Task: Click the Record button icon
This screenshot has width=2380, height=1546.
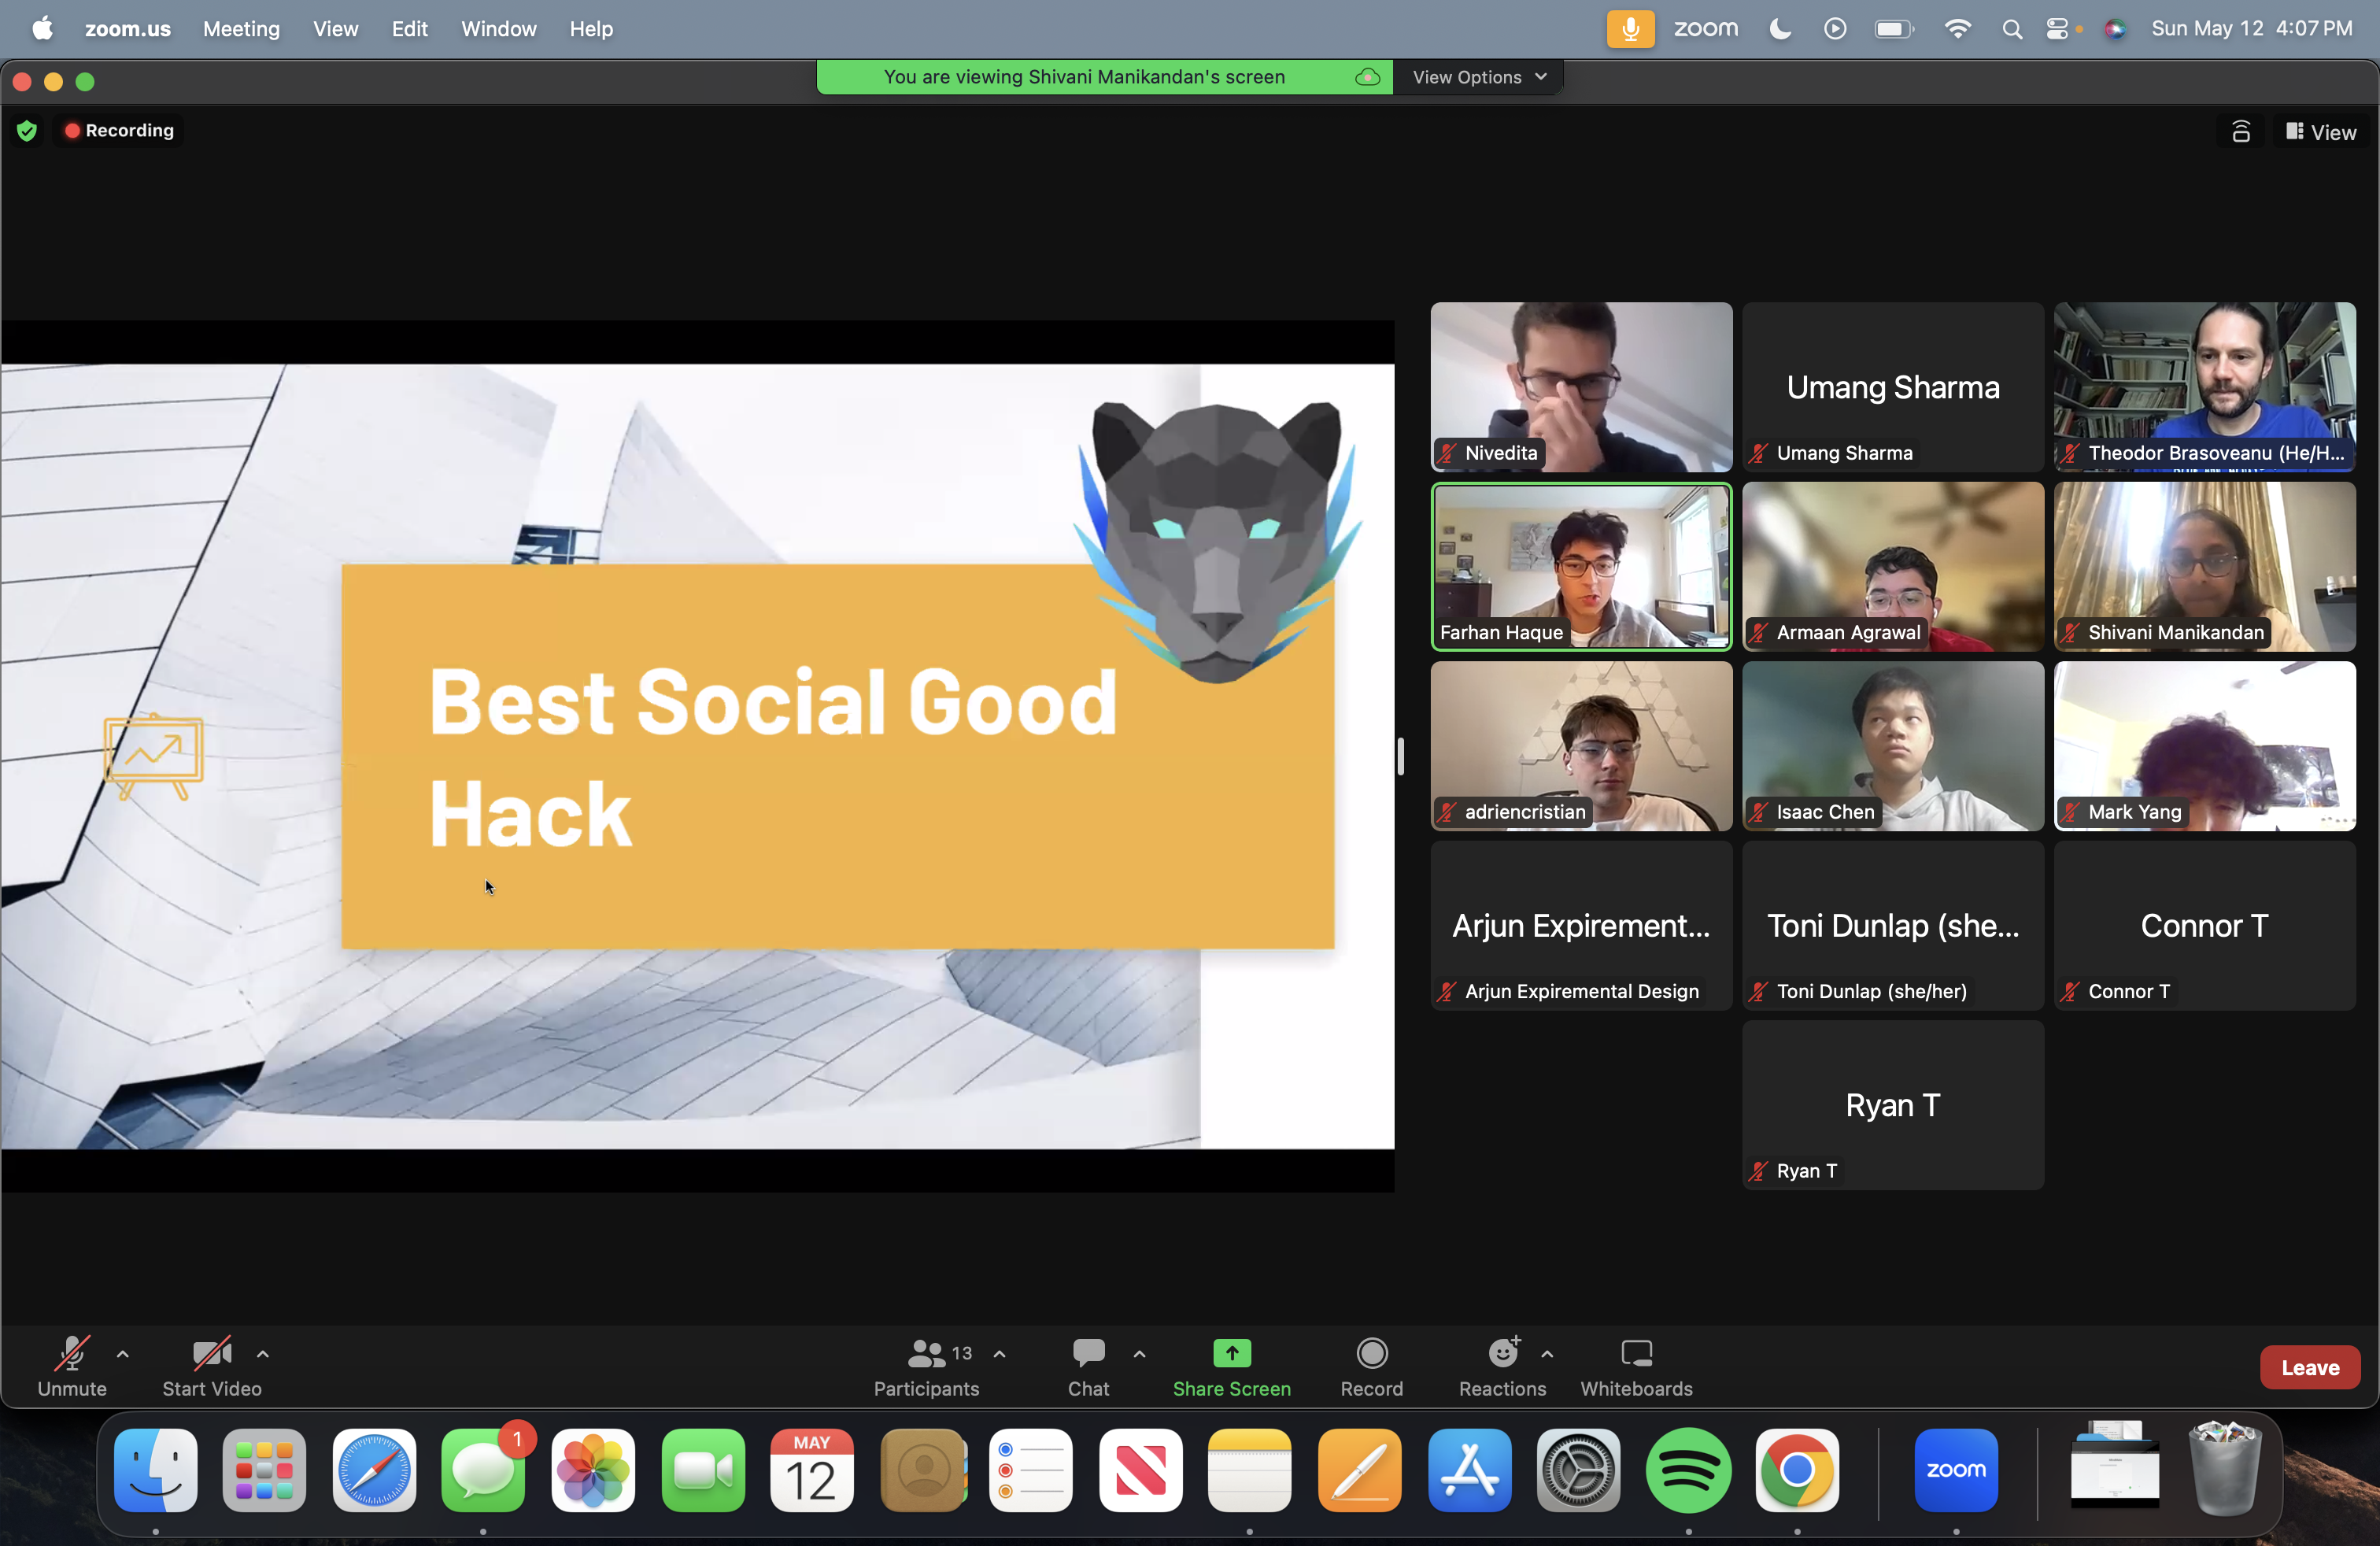Action: tap(1371, 1353)
